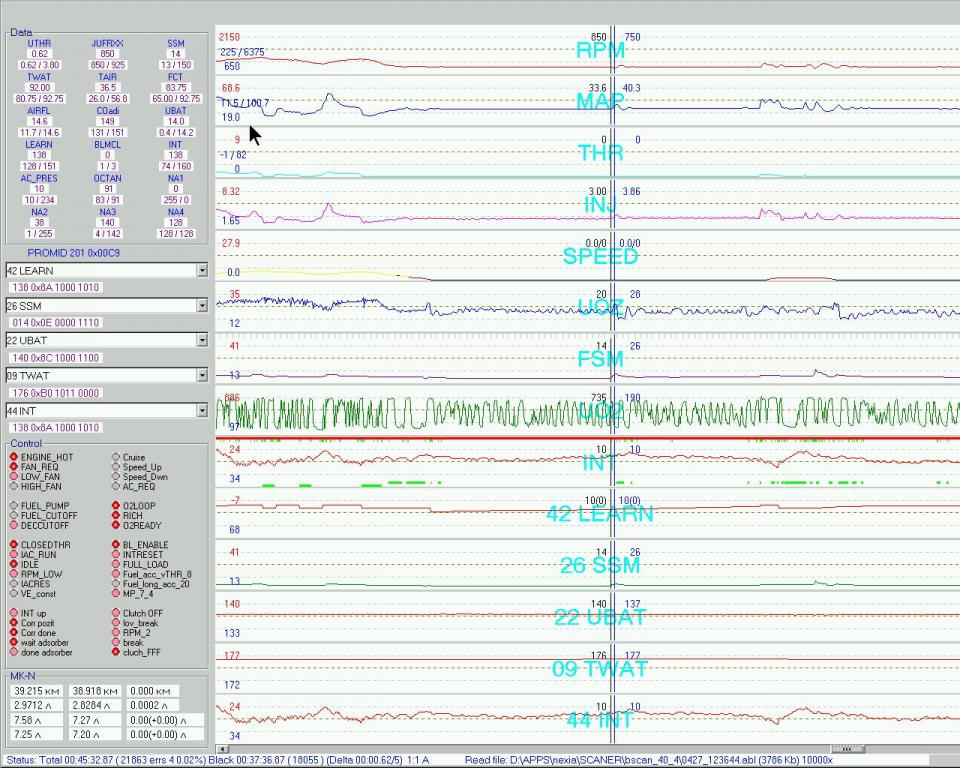The width and height of the screenshot is (960, 768).
Task: Click the FAN_REQ status indicator
Action: (15, 468)
